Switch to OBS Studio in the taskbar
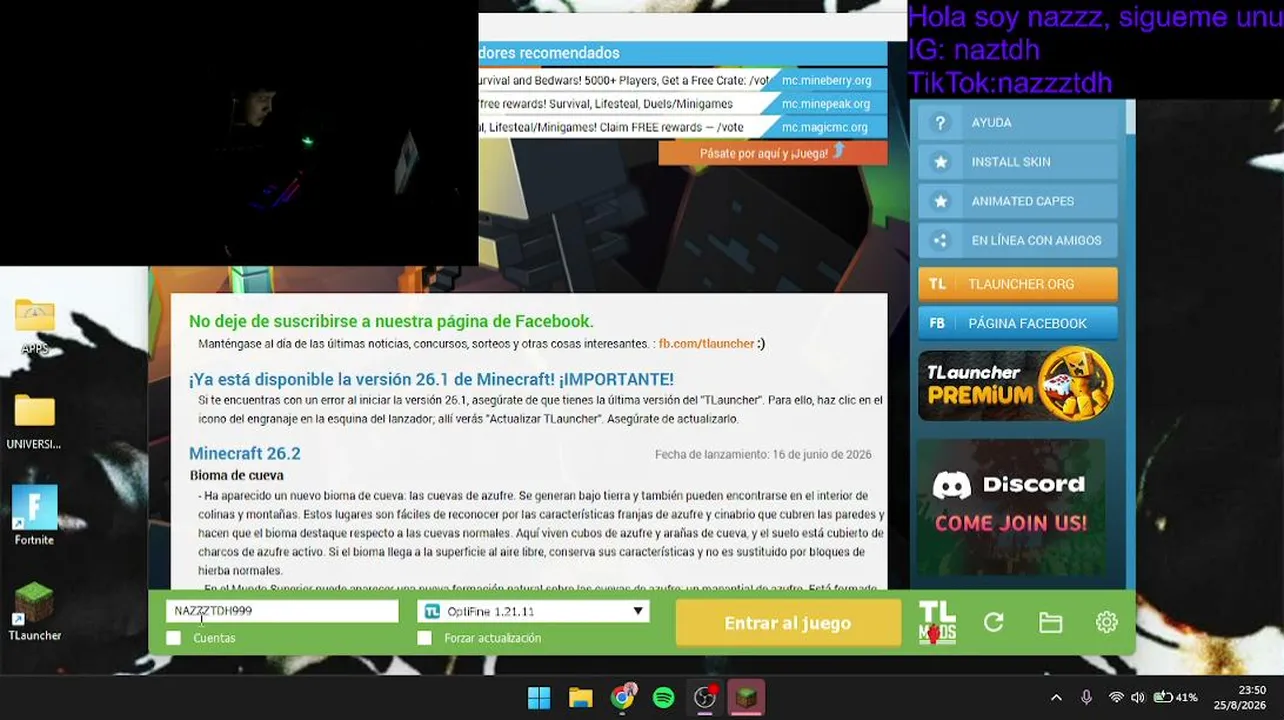The image size is (1284, 720). (705, 697)
